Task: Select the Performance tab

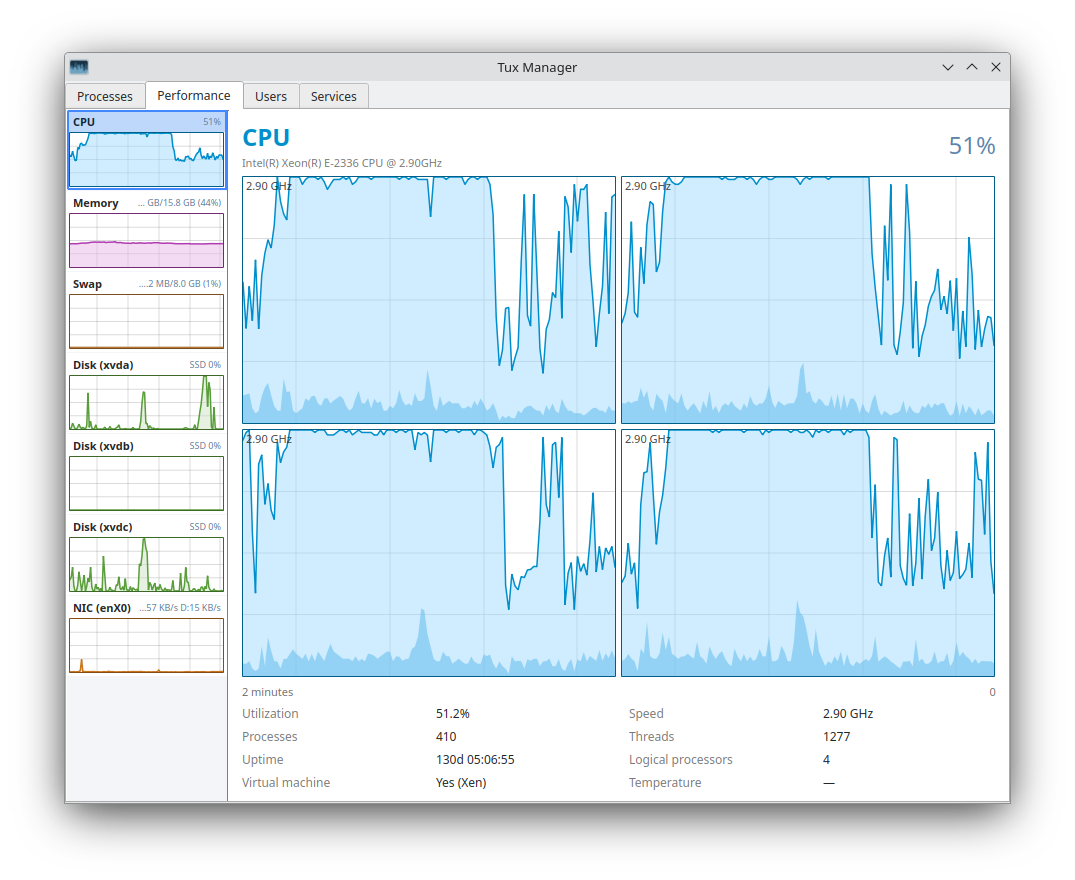Action: click(x=194, y=95)
